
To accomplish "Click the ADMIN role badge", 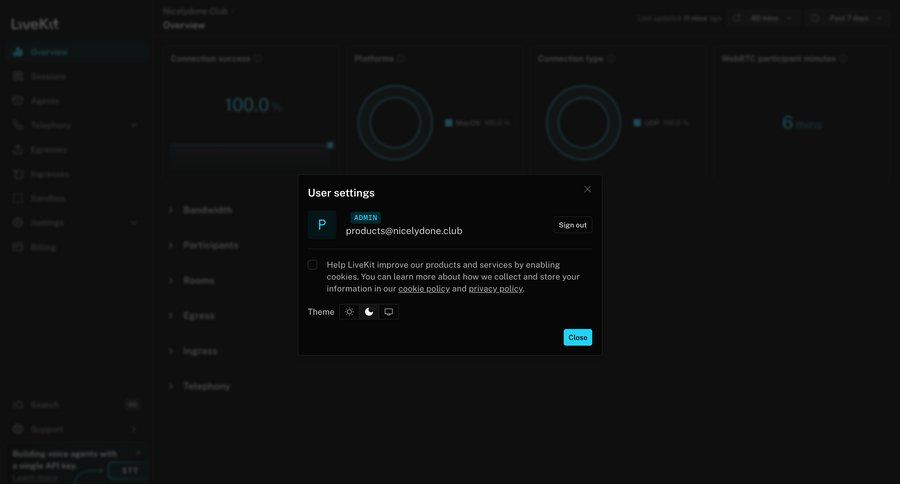I will click(366, 218).
